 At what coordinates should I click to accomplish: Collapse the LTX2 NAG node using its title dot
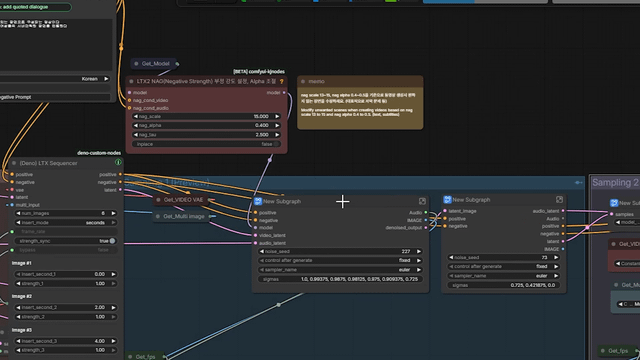pos(131,81)
